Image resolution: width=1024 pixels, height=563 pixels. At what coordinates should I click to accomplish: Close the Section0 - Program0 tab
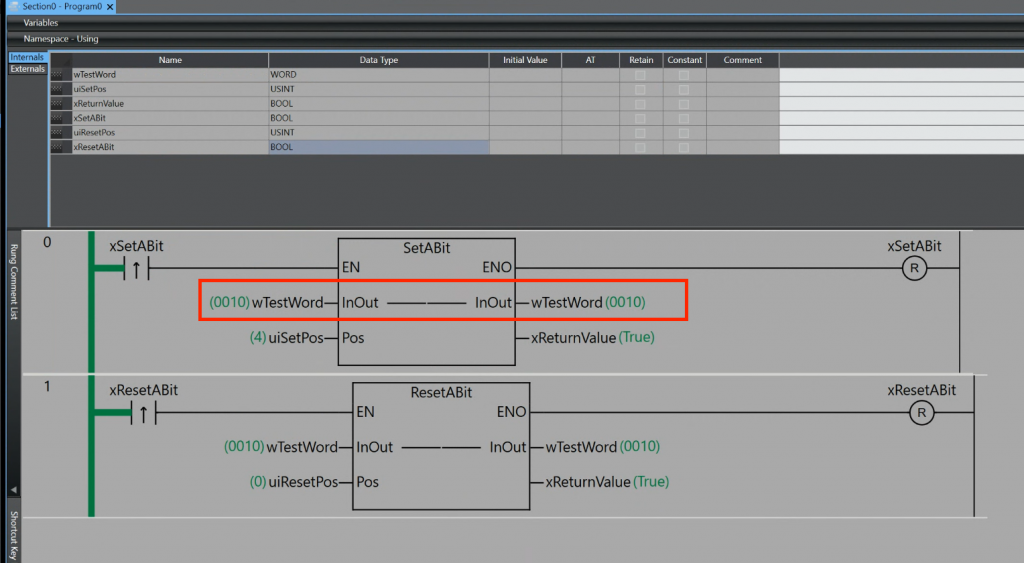[x=109, y=7]
